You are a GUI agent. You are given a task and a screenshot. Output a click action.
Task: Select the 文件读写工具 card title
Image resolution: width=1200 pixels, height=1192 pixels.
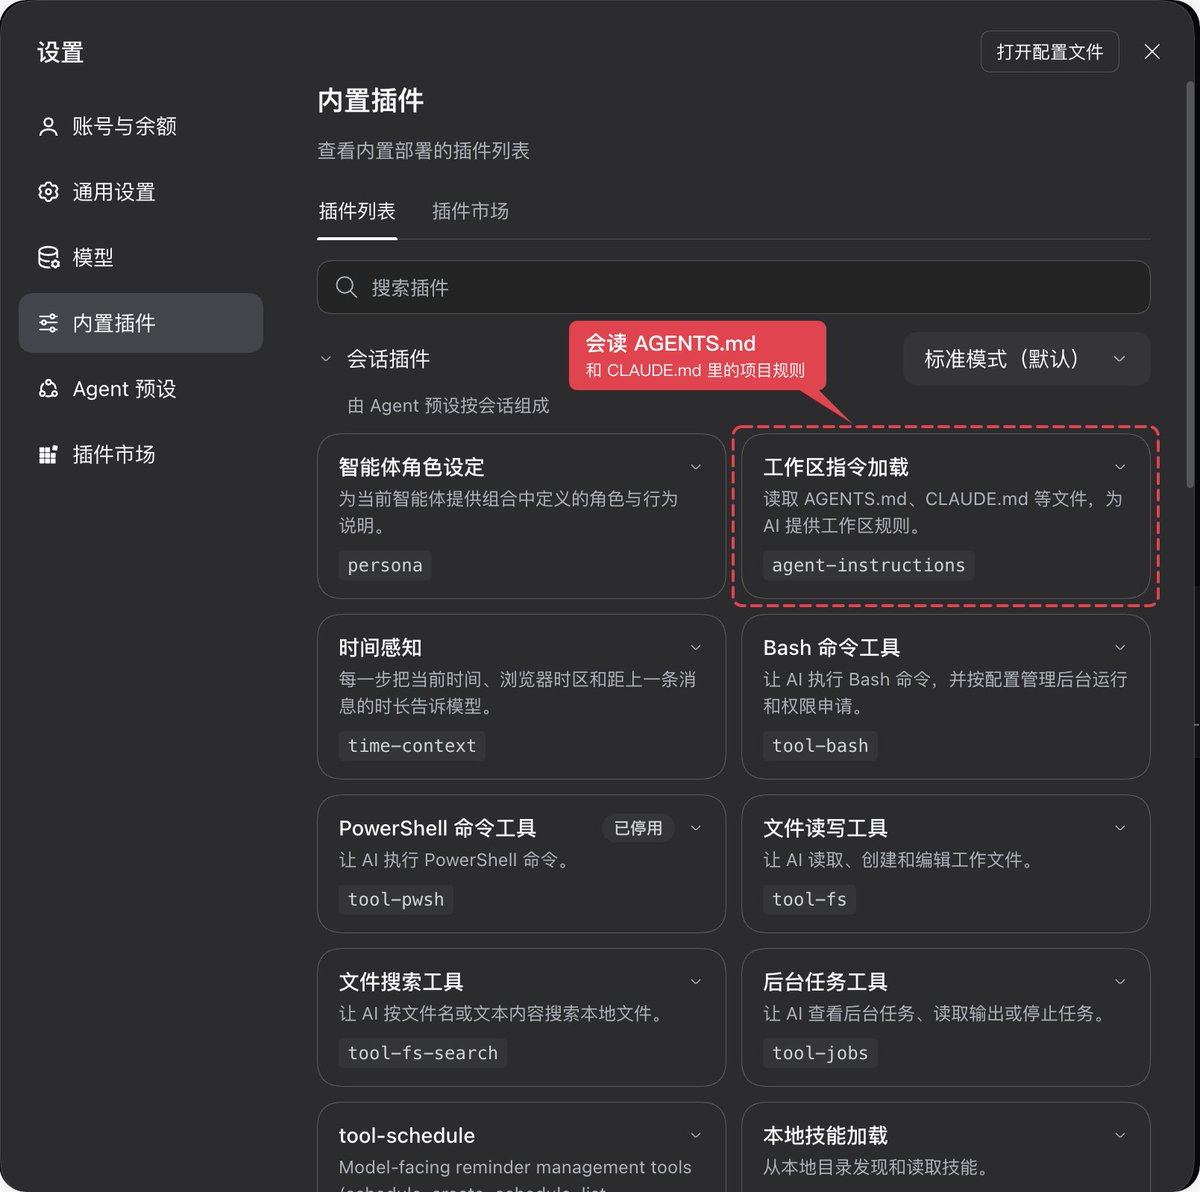tap(825, 828)
